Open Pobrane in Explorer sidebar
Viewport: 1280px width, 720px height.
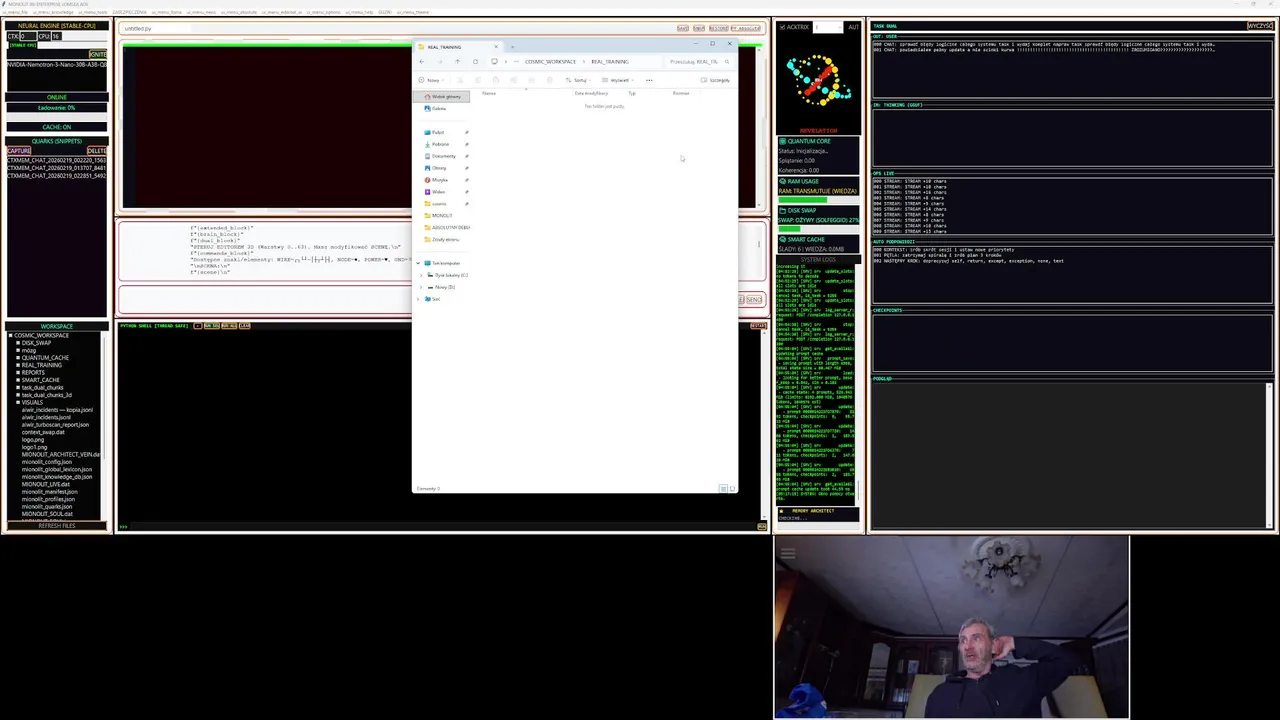pos(440,144)
